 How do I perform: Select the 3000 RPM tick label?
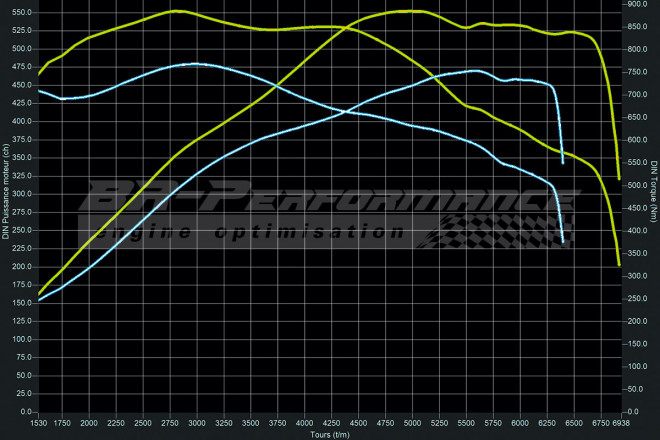pyautogui.click(x=196, y=425)
